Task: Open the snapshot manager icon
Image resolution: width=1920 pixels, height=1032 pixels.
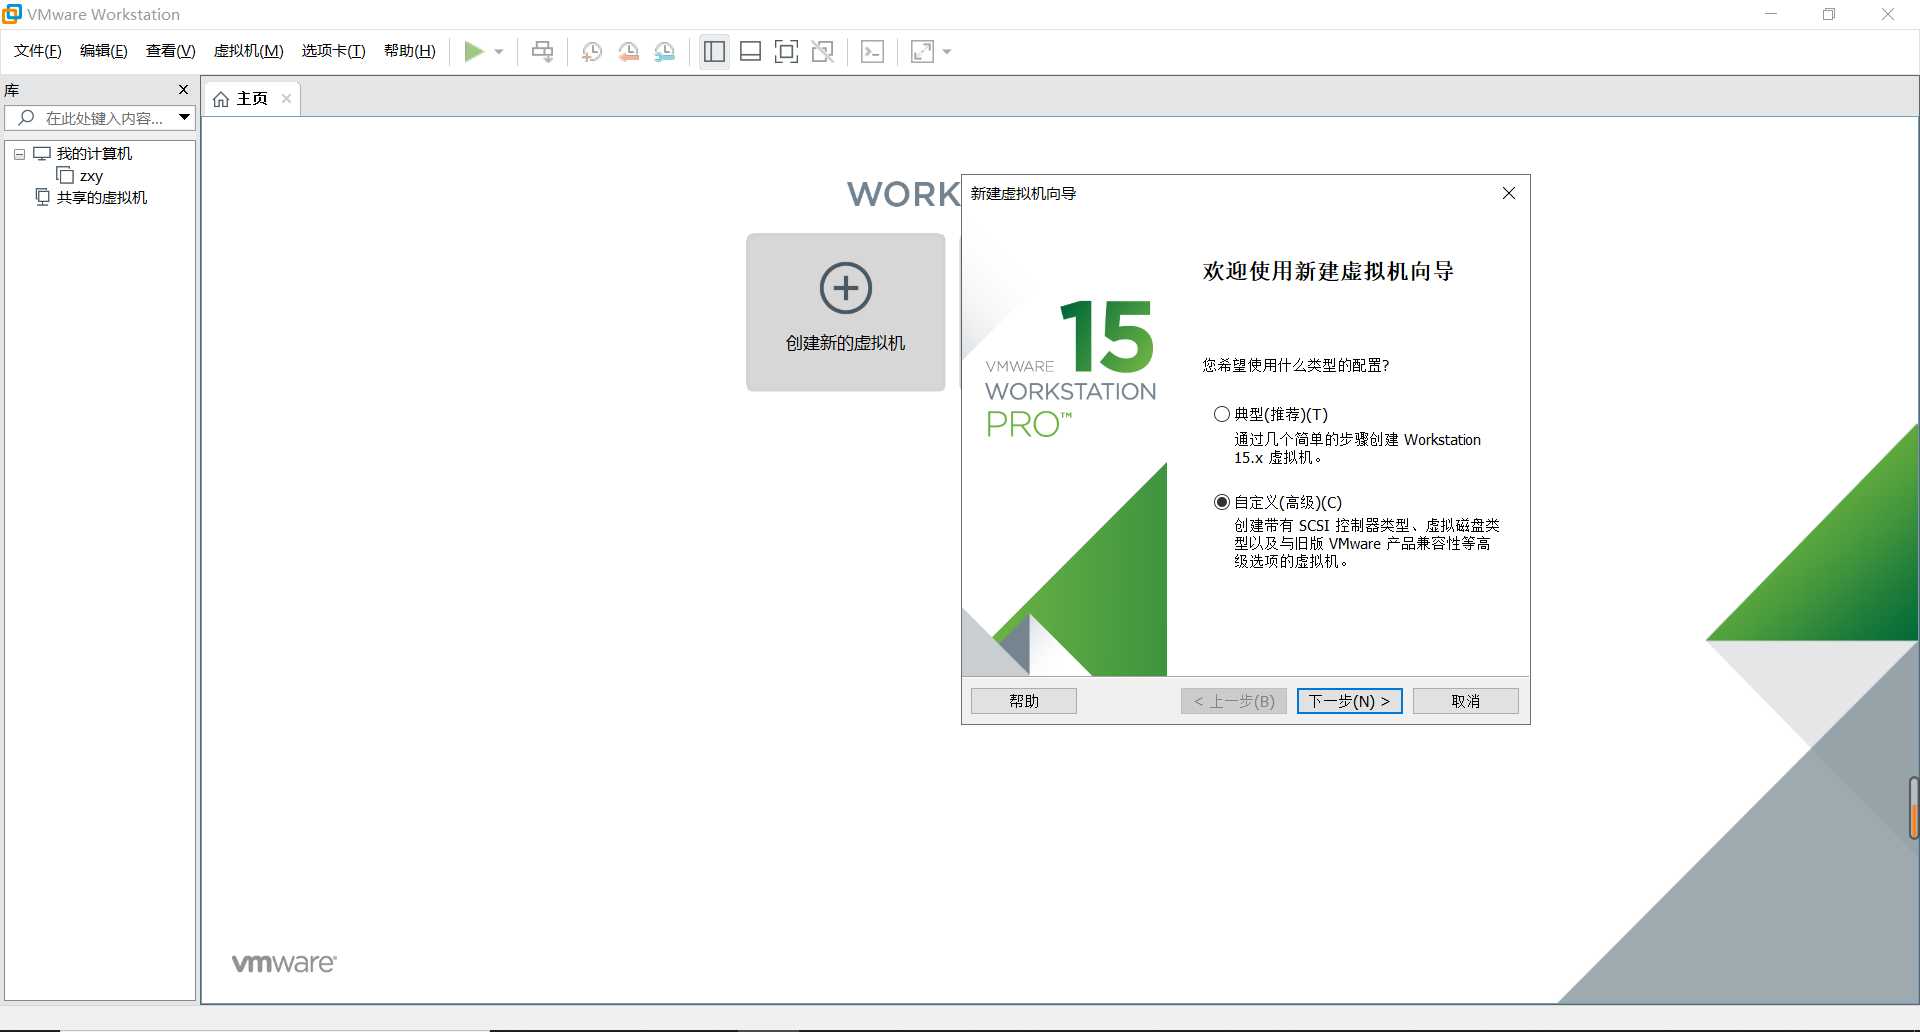Action: coord(665,52)
